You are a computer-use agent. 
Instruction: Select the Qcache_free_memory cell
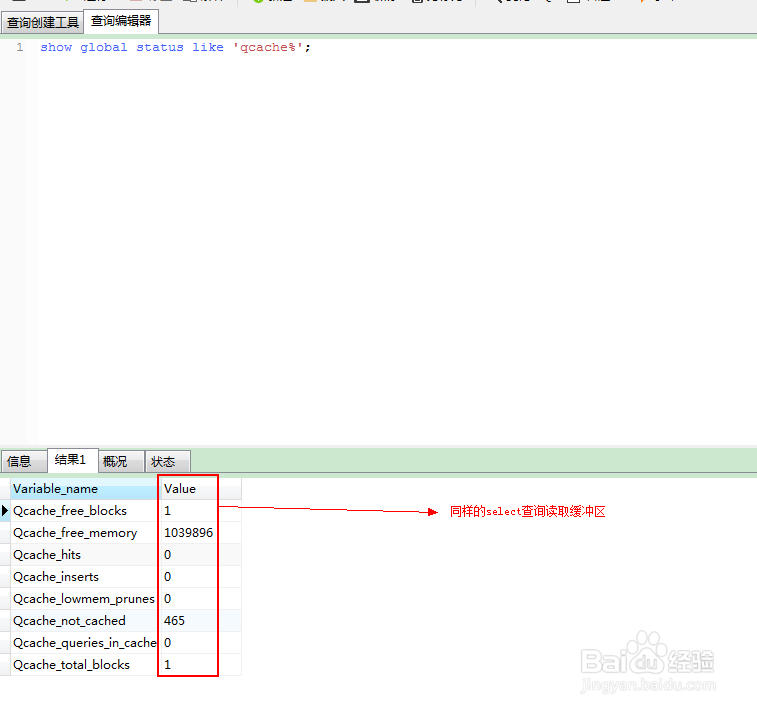click(85, 533)
